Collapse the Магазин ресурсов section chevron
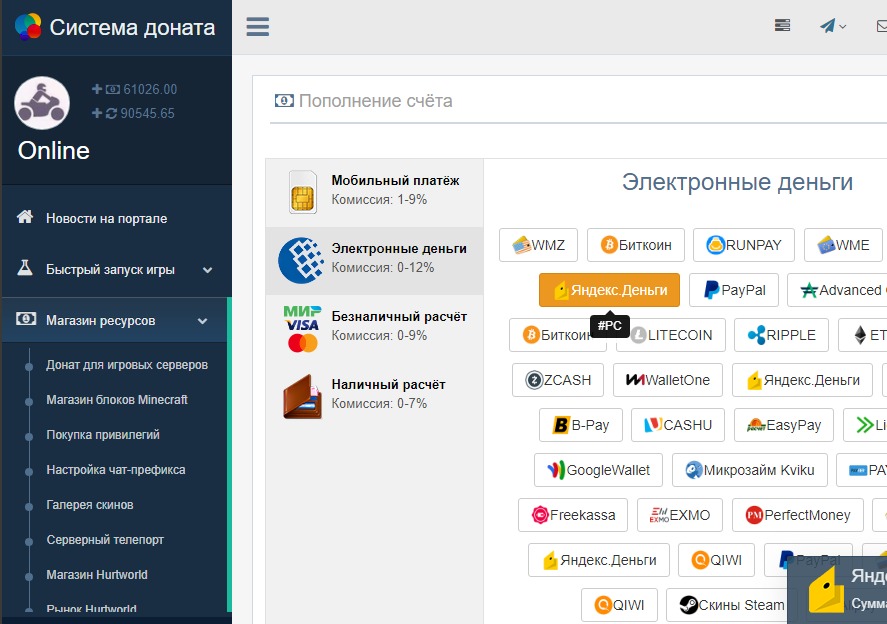This screenshot has width=887, height=624. tap(203, 321)
